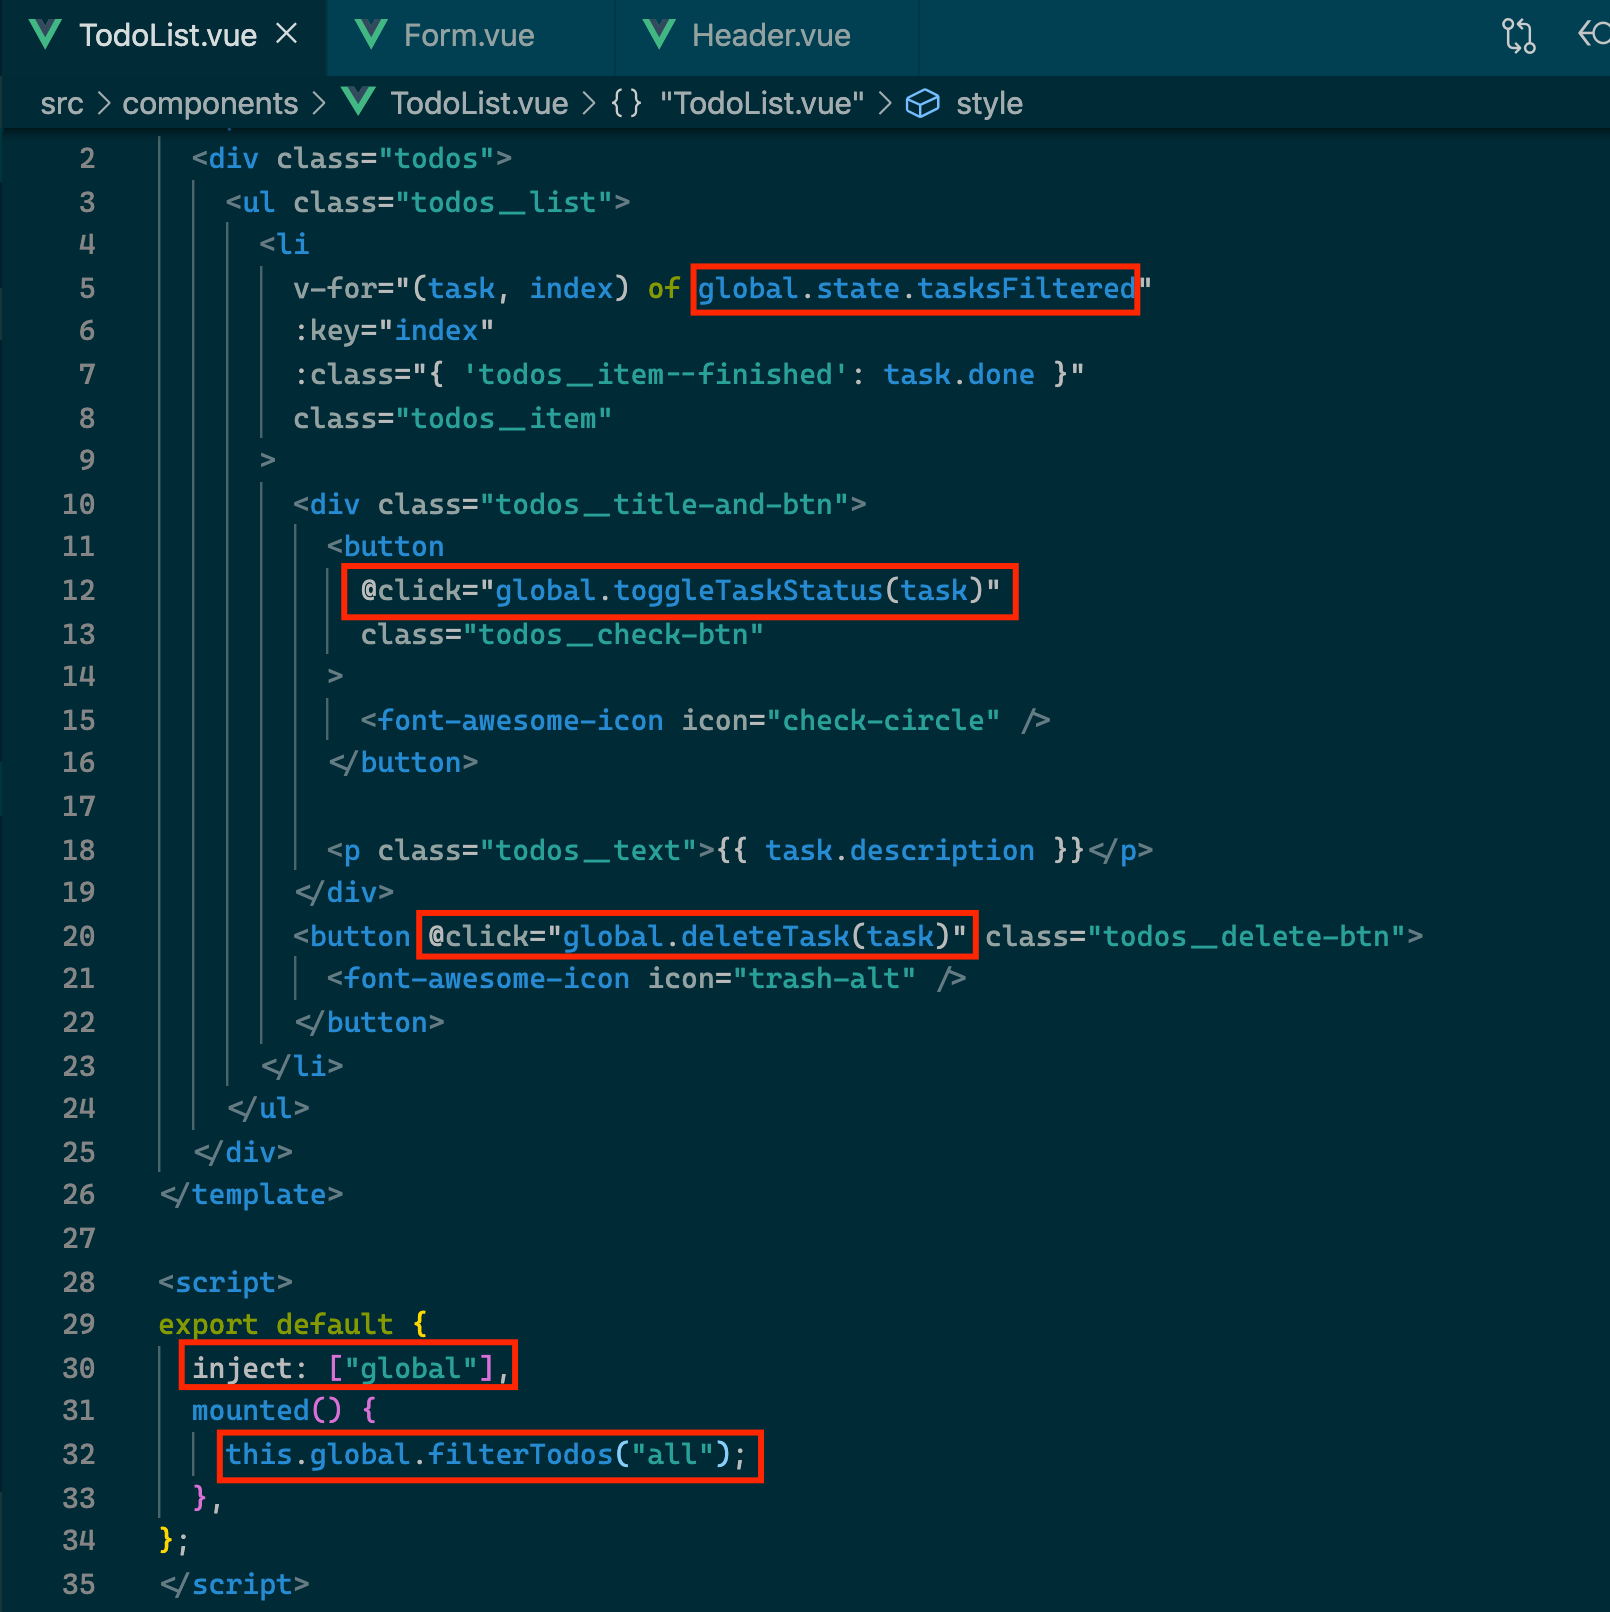Image resolution: width=1610 pixels, height=1612 pixels.
Task: Open the Header.vue tab
Action: pos(770,36)
